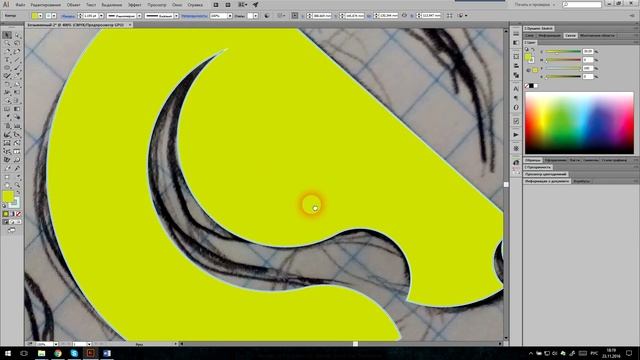Select the Lasso tool
This screenshot has height=360, width=640.
(x=17, y=44)
